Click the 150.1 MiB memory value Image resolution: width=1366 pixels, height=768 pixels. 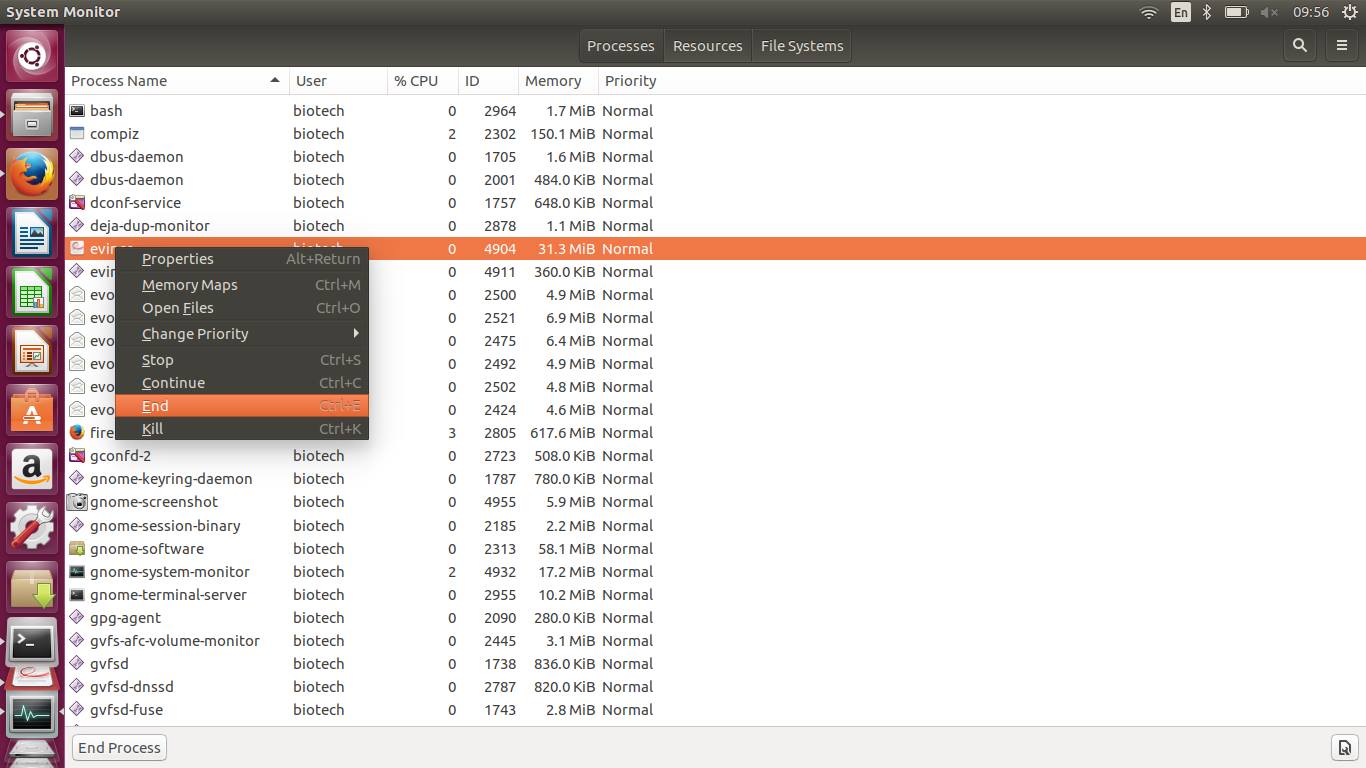pyautogui.click(x=562, y=133)
